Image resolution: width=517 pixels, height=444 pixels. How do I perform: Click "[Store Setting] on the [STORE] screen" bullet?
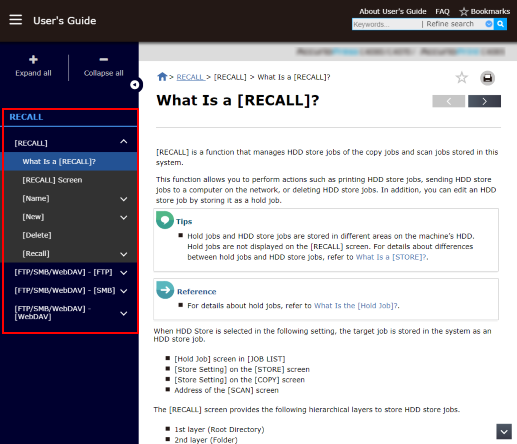[242, 369]
